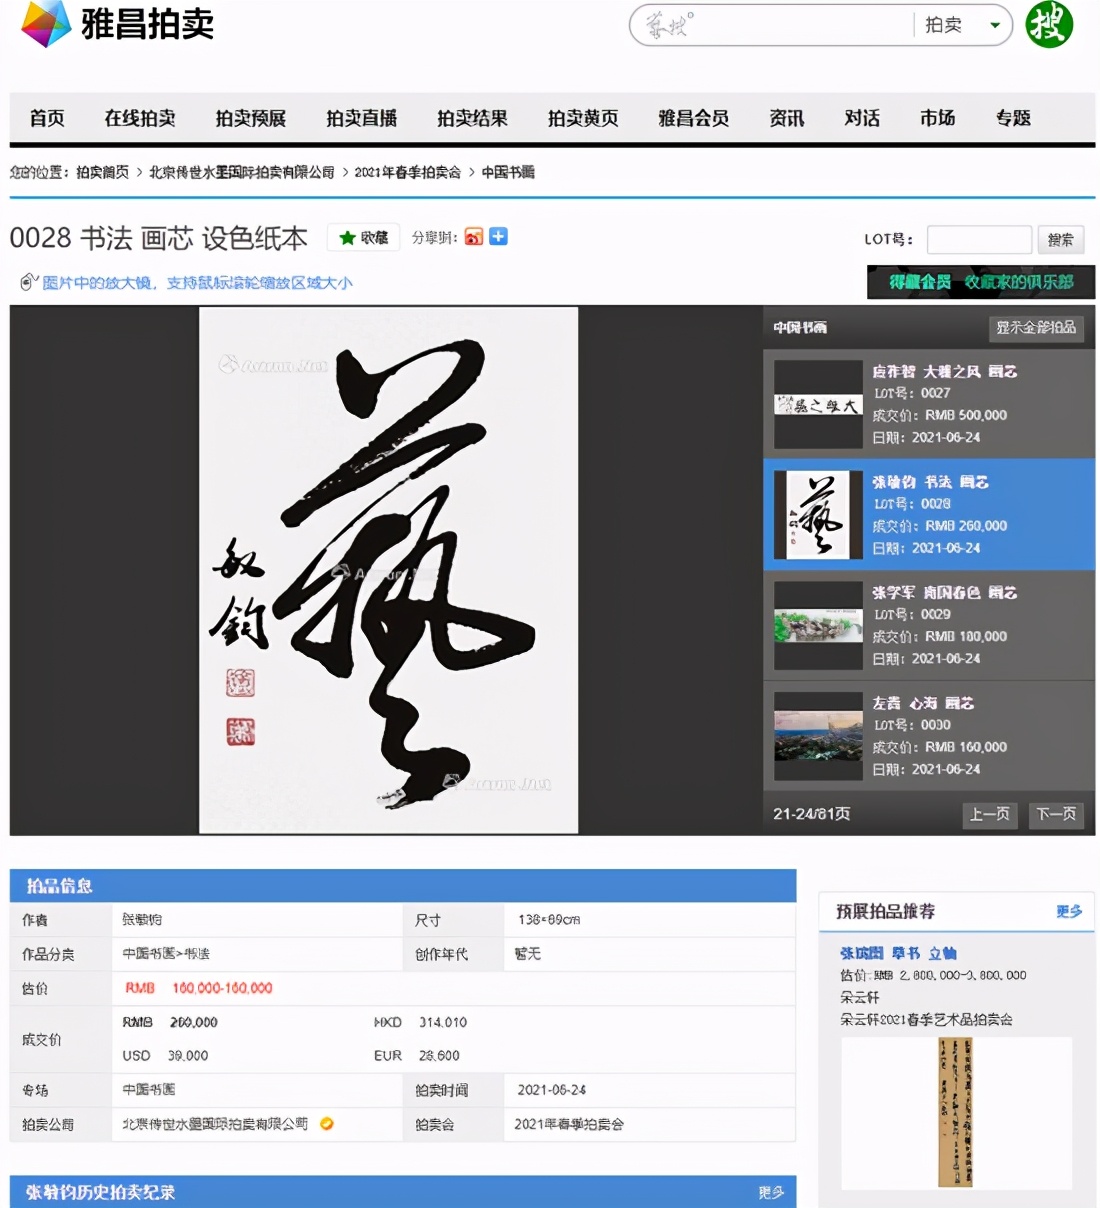
Task: Open the 在线拍卖 menu item
Action: pos(140,118)
